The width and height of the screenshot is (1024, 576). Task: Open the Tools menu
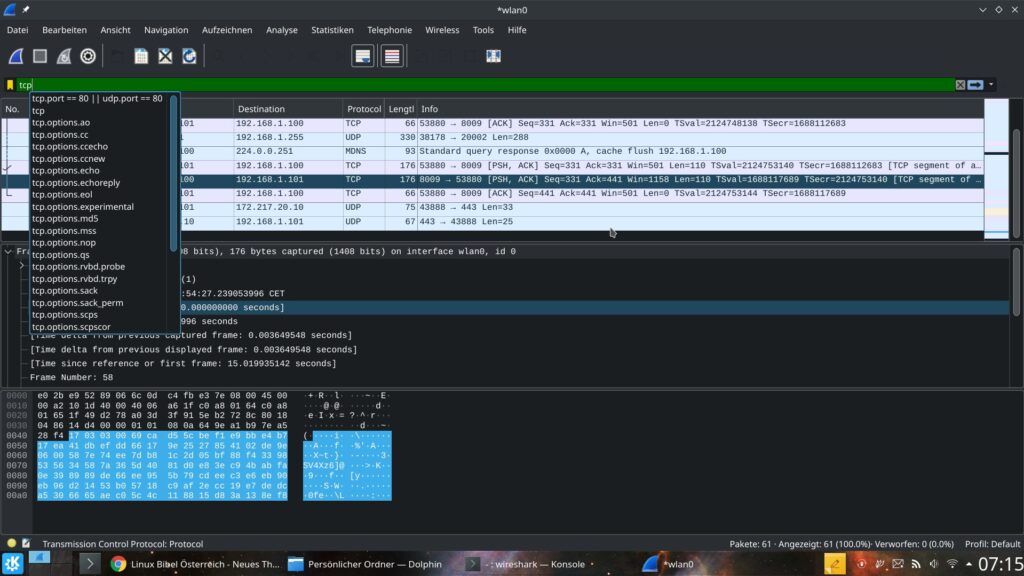coord(483,30)
